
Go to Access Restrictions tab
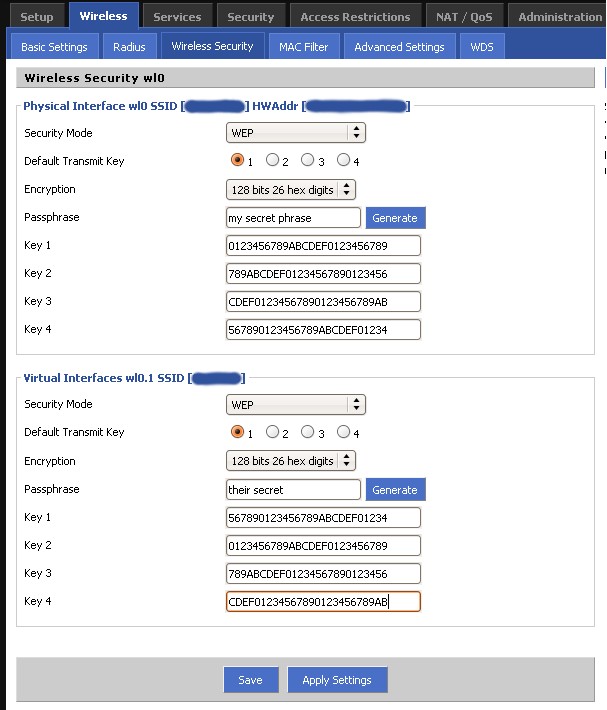pyautogui.click(x=355, y=17)
